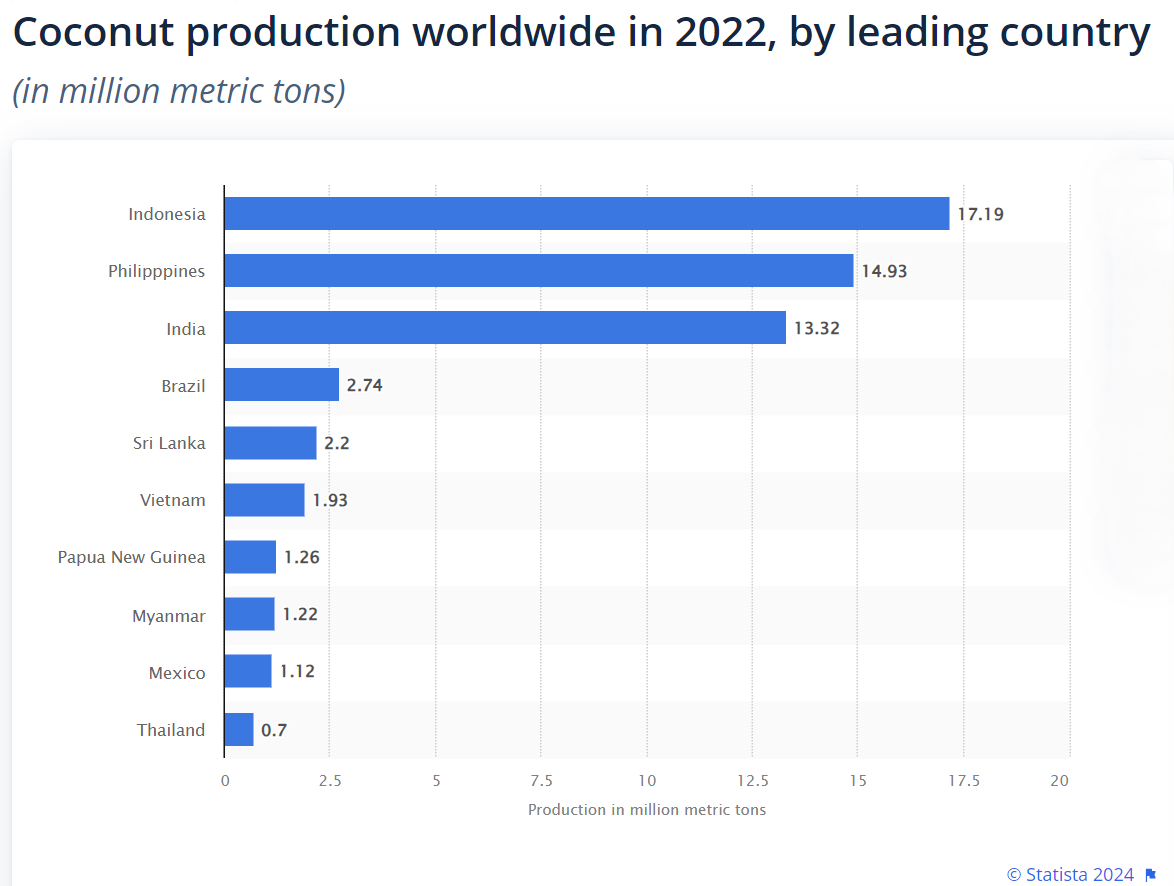Click the Papua New Guinea bar
This screenshot has width=1174, height=886.
pos(250,557)
